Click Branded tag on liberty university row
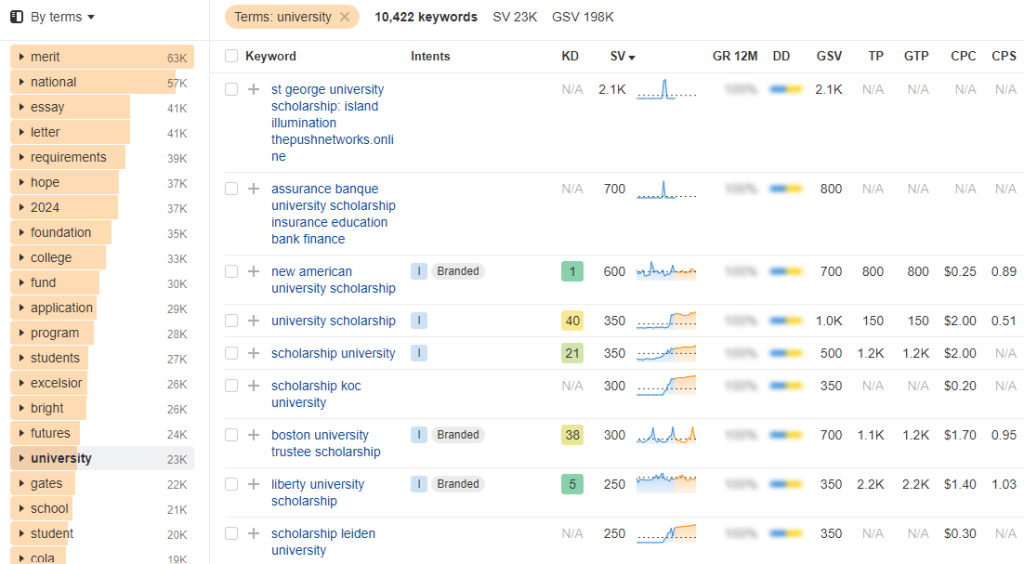This screenshot has height=564, width=1024. coord(458,484)
